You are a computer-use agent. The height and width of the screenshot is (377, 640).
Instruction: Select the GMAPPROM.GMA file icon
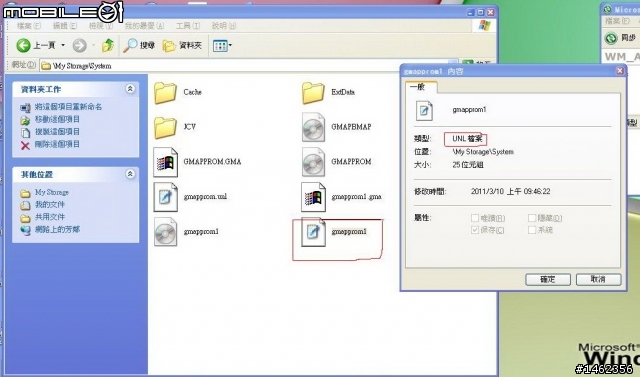(165, 162)
